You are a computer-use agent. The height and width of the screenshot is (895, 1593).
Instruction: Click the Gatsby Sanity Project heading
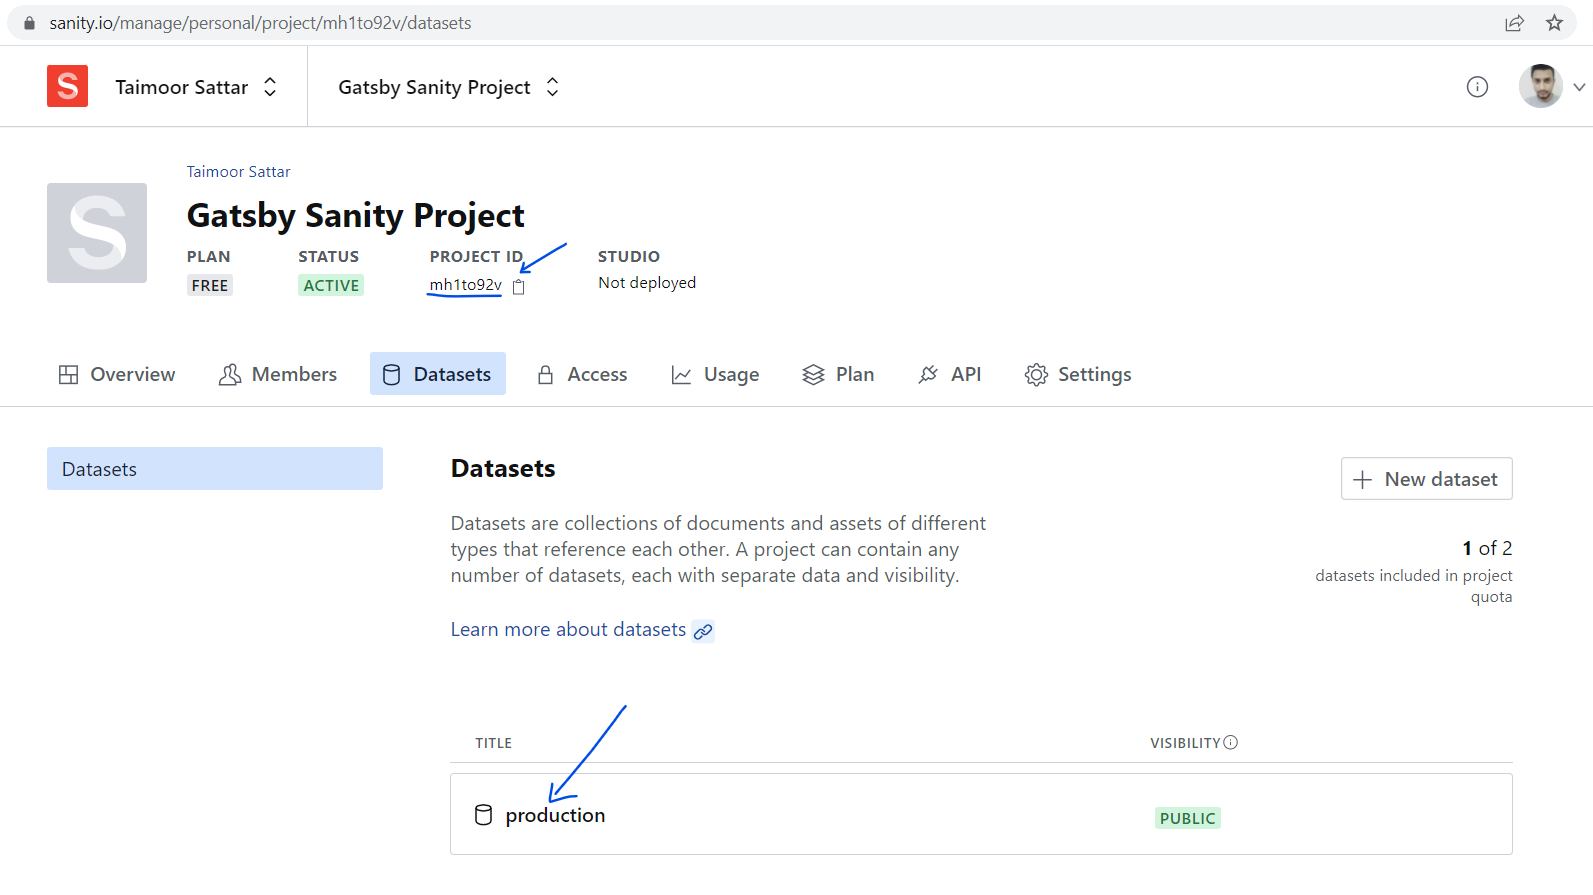pos(356,215)
